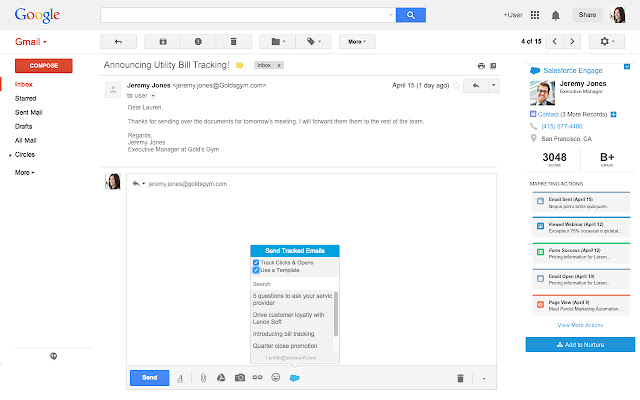Click View More Actions link
This screenshot has width=640, height=400.
click(580, 325)
